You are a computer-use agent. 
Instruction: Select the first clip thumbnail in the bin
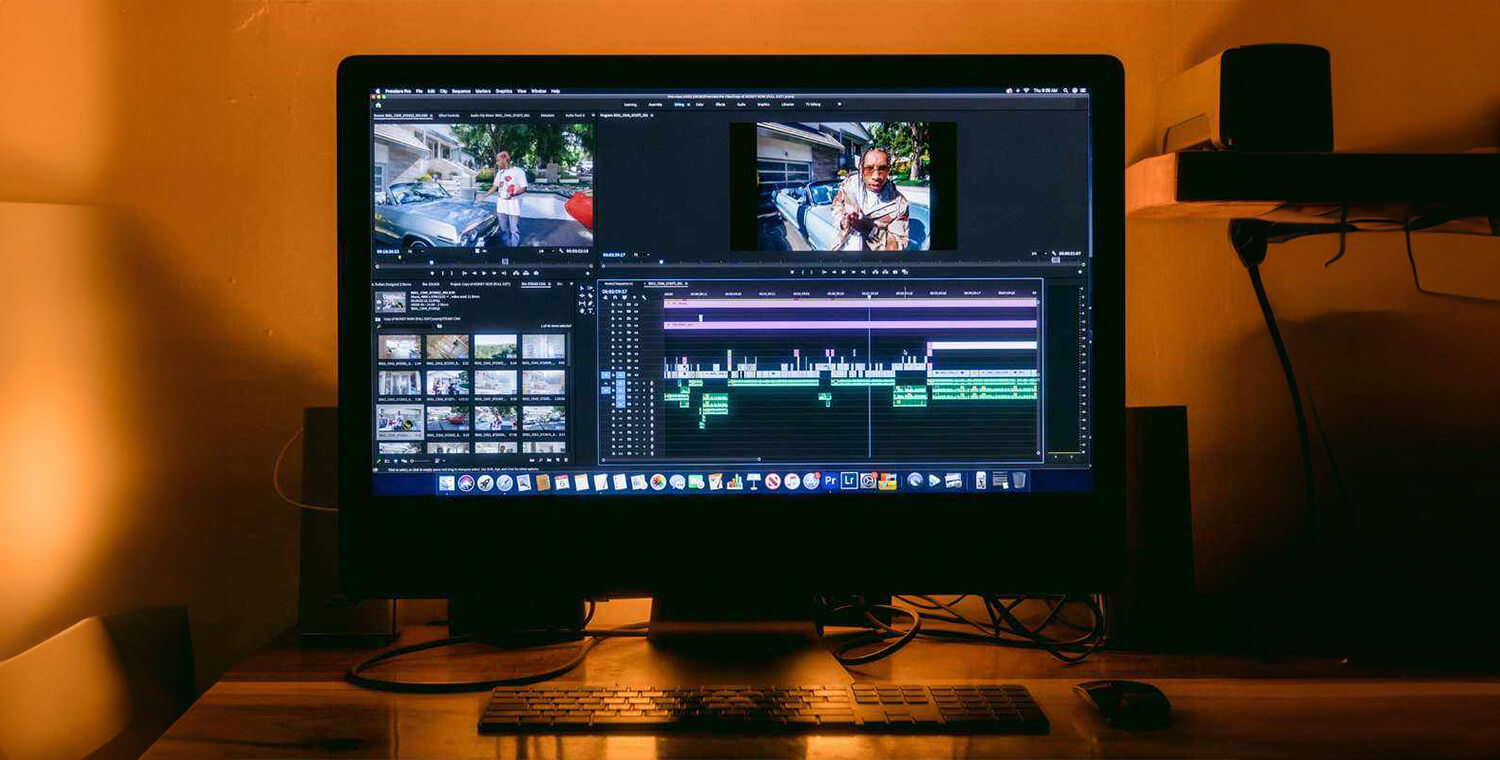click(399, 347)
